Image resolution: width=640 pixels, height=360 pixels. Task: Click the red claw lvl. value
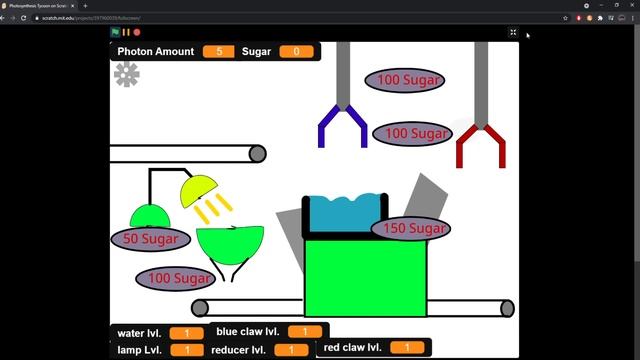[407, 348]
